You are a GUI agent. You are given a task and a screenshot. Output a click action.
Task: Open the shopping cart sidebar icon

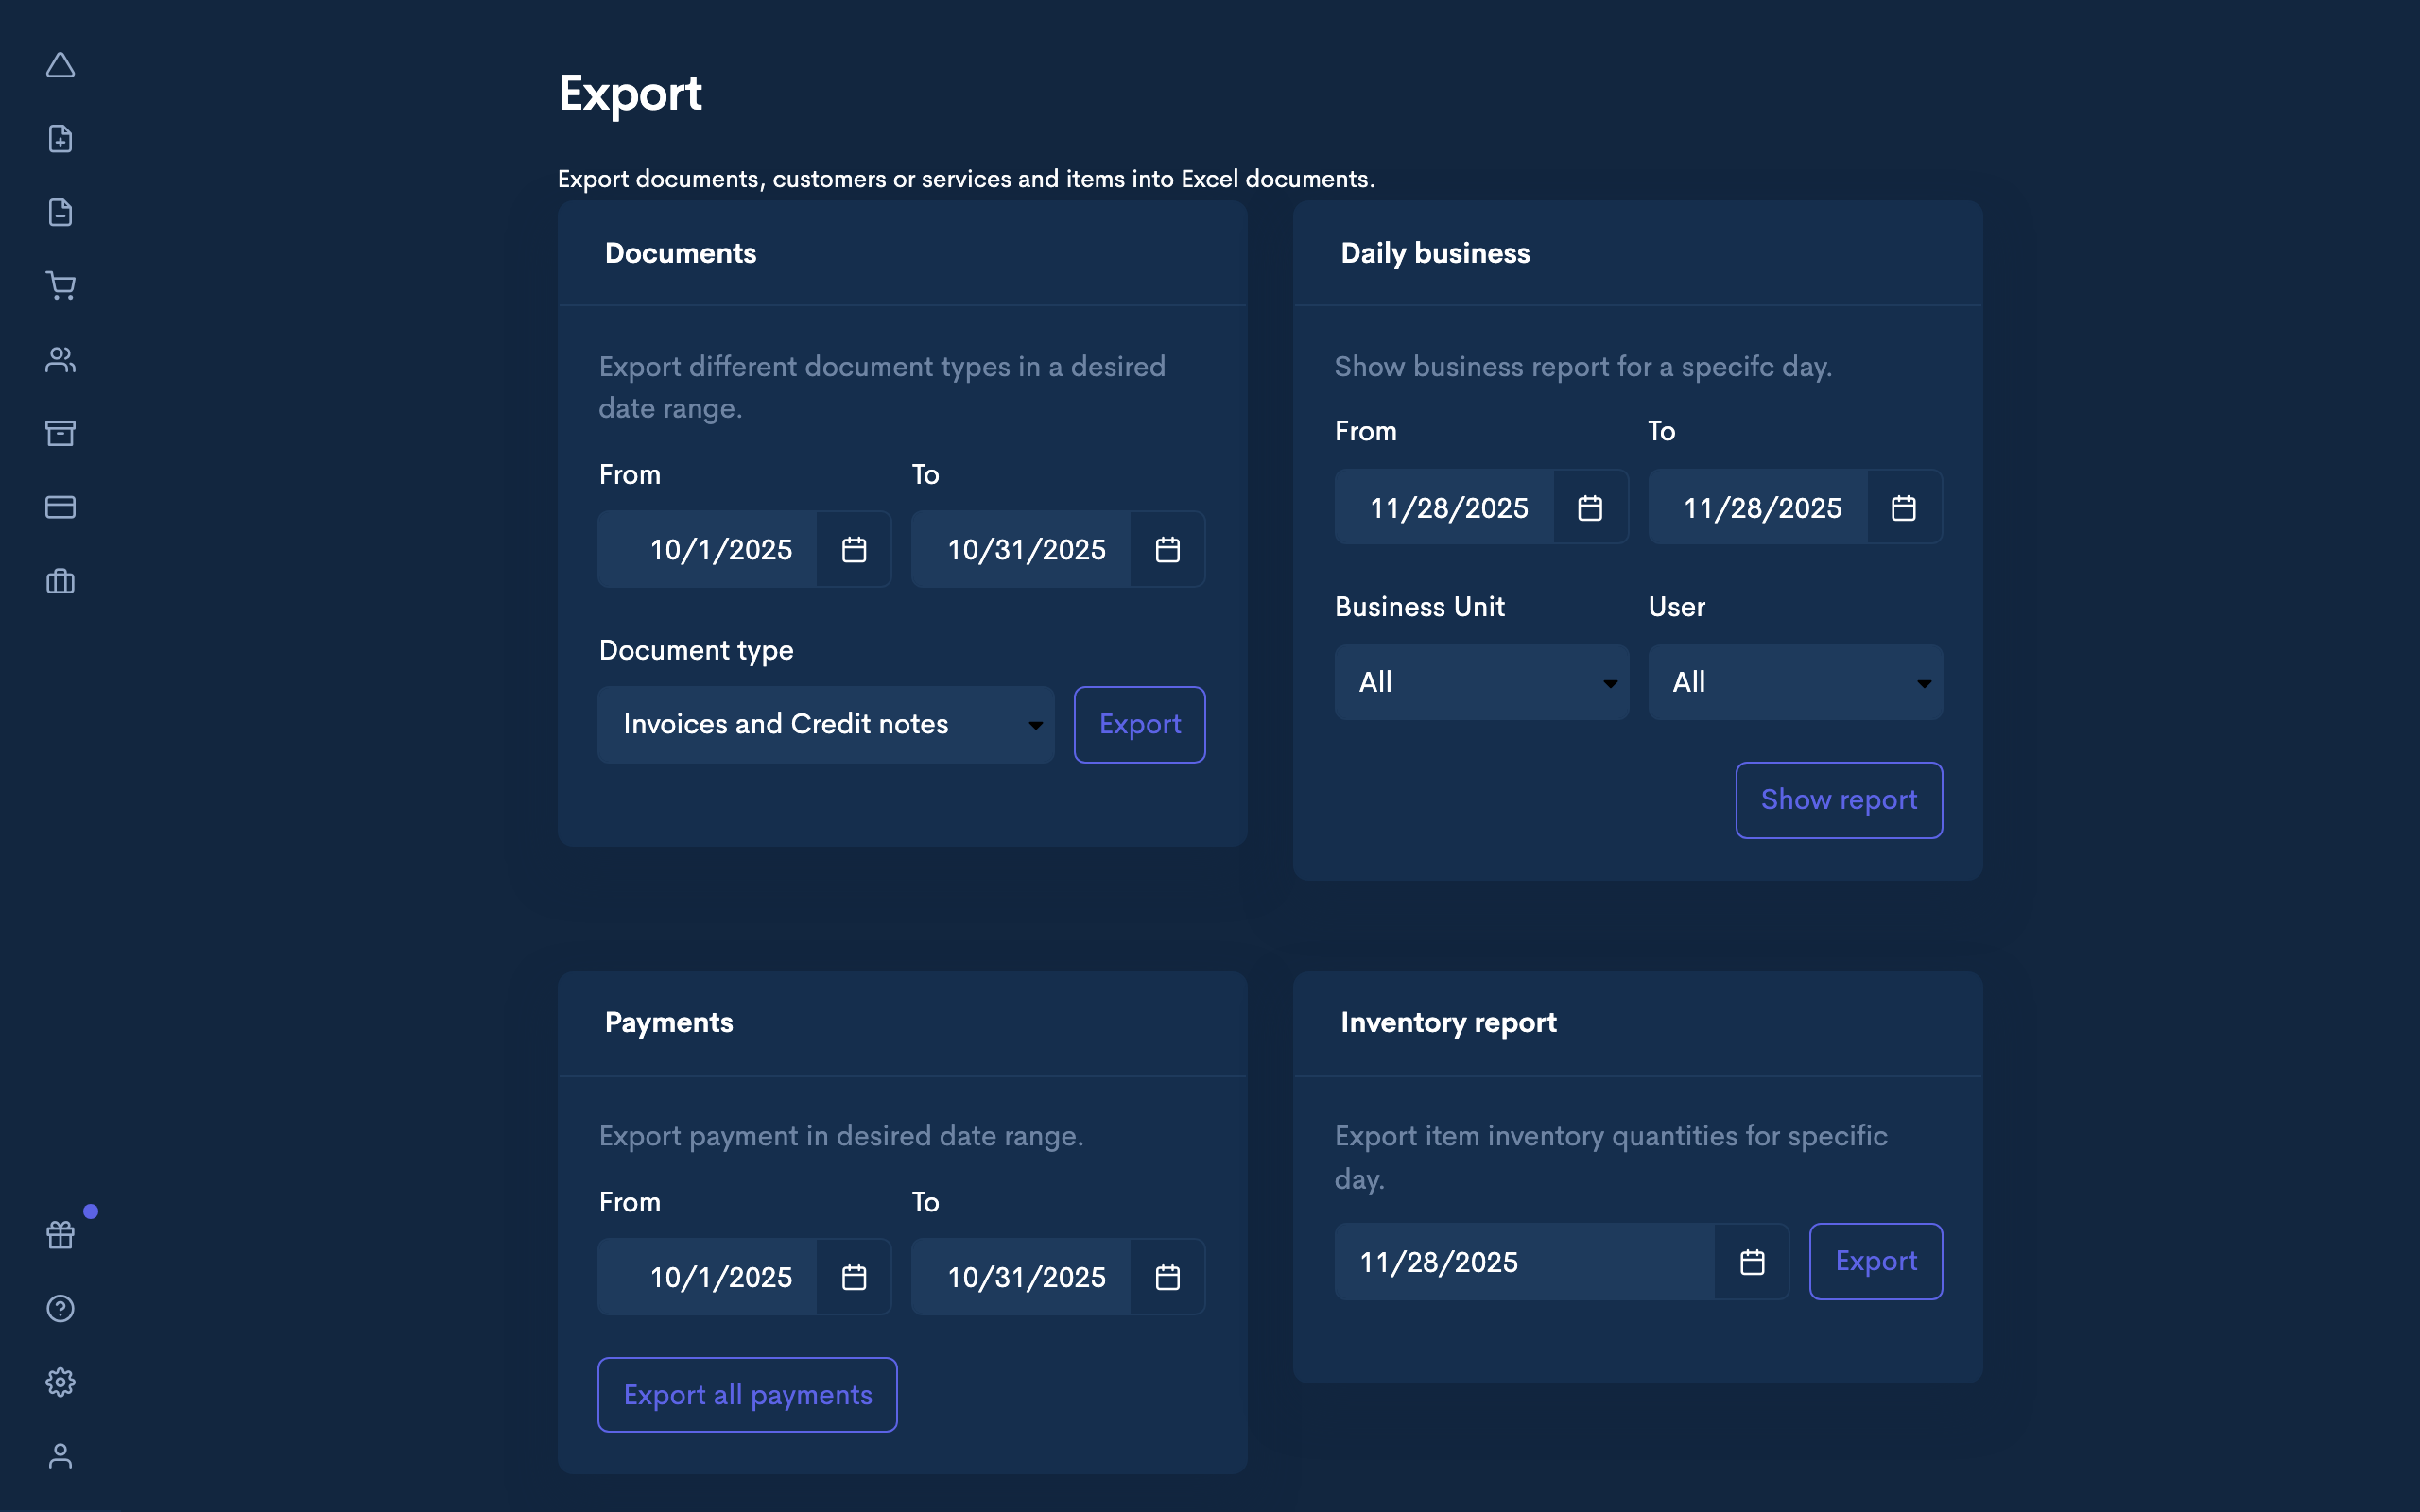(61, 285)
